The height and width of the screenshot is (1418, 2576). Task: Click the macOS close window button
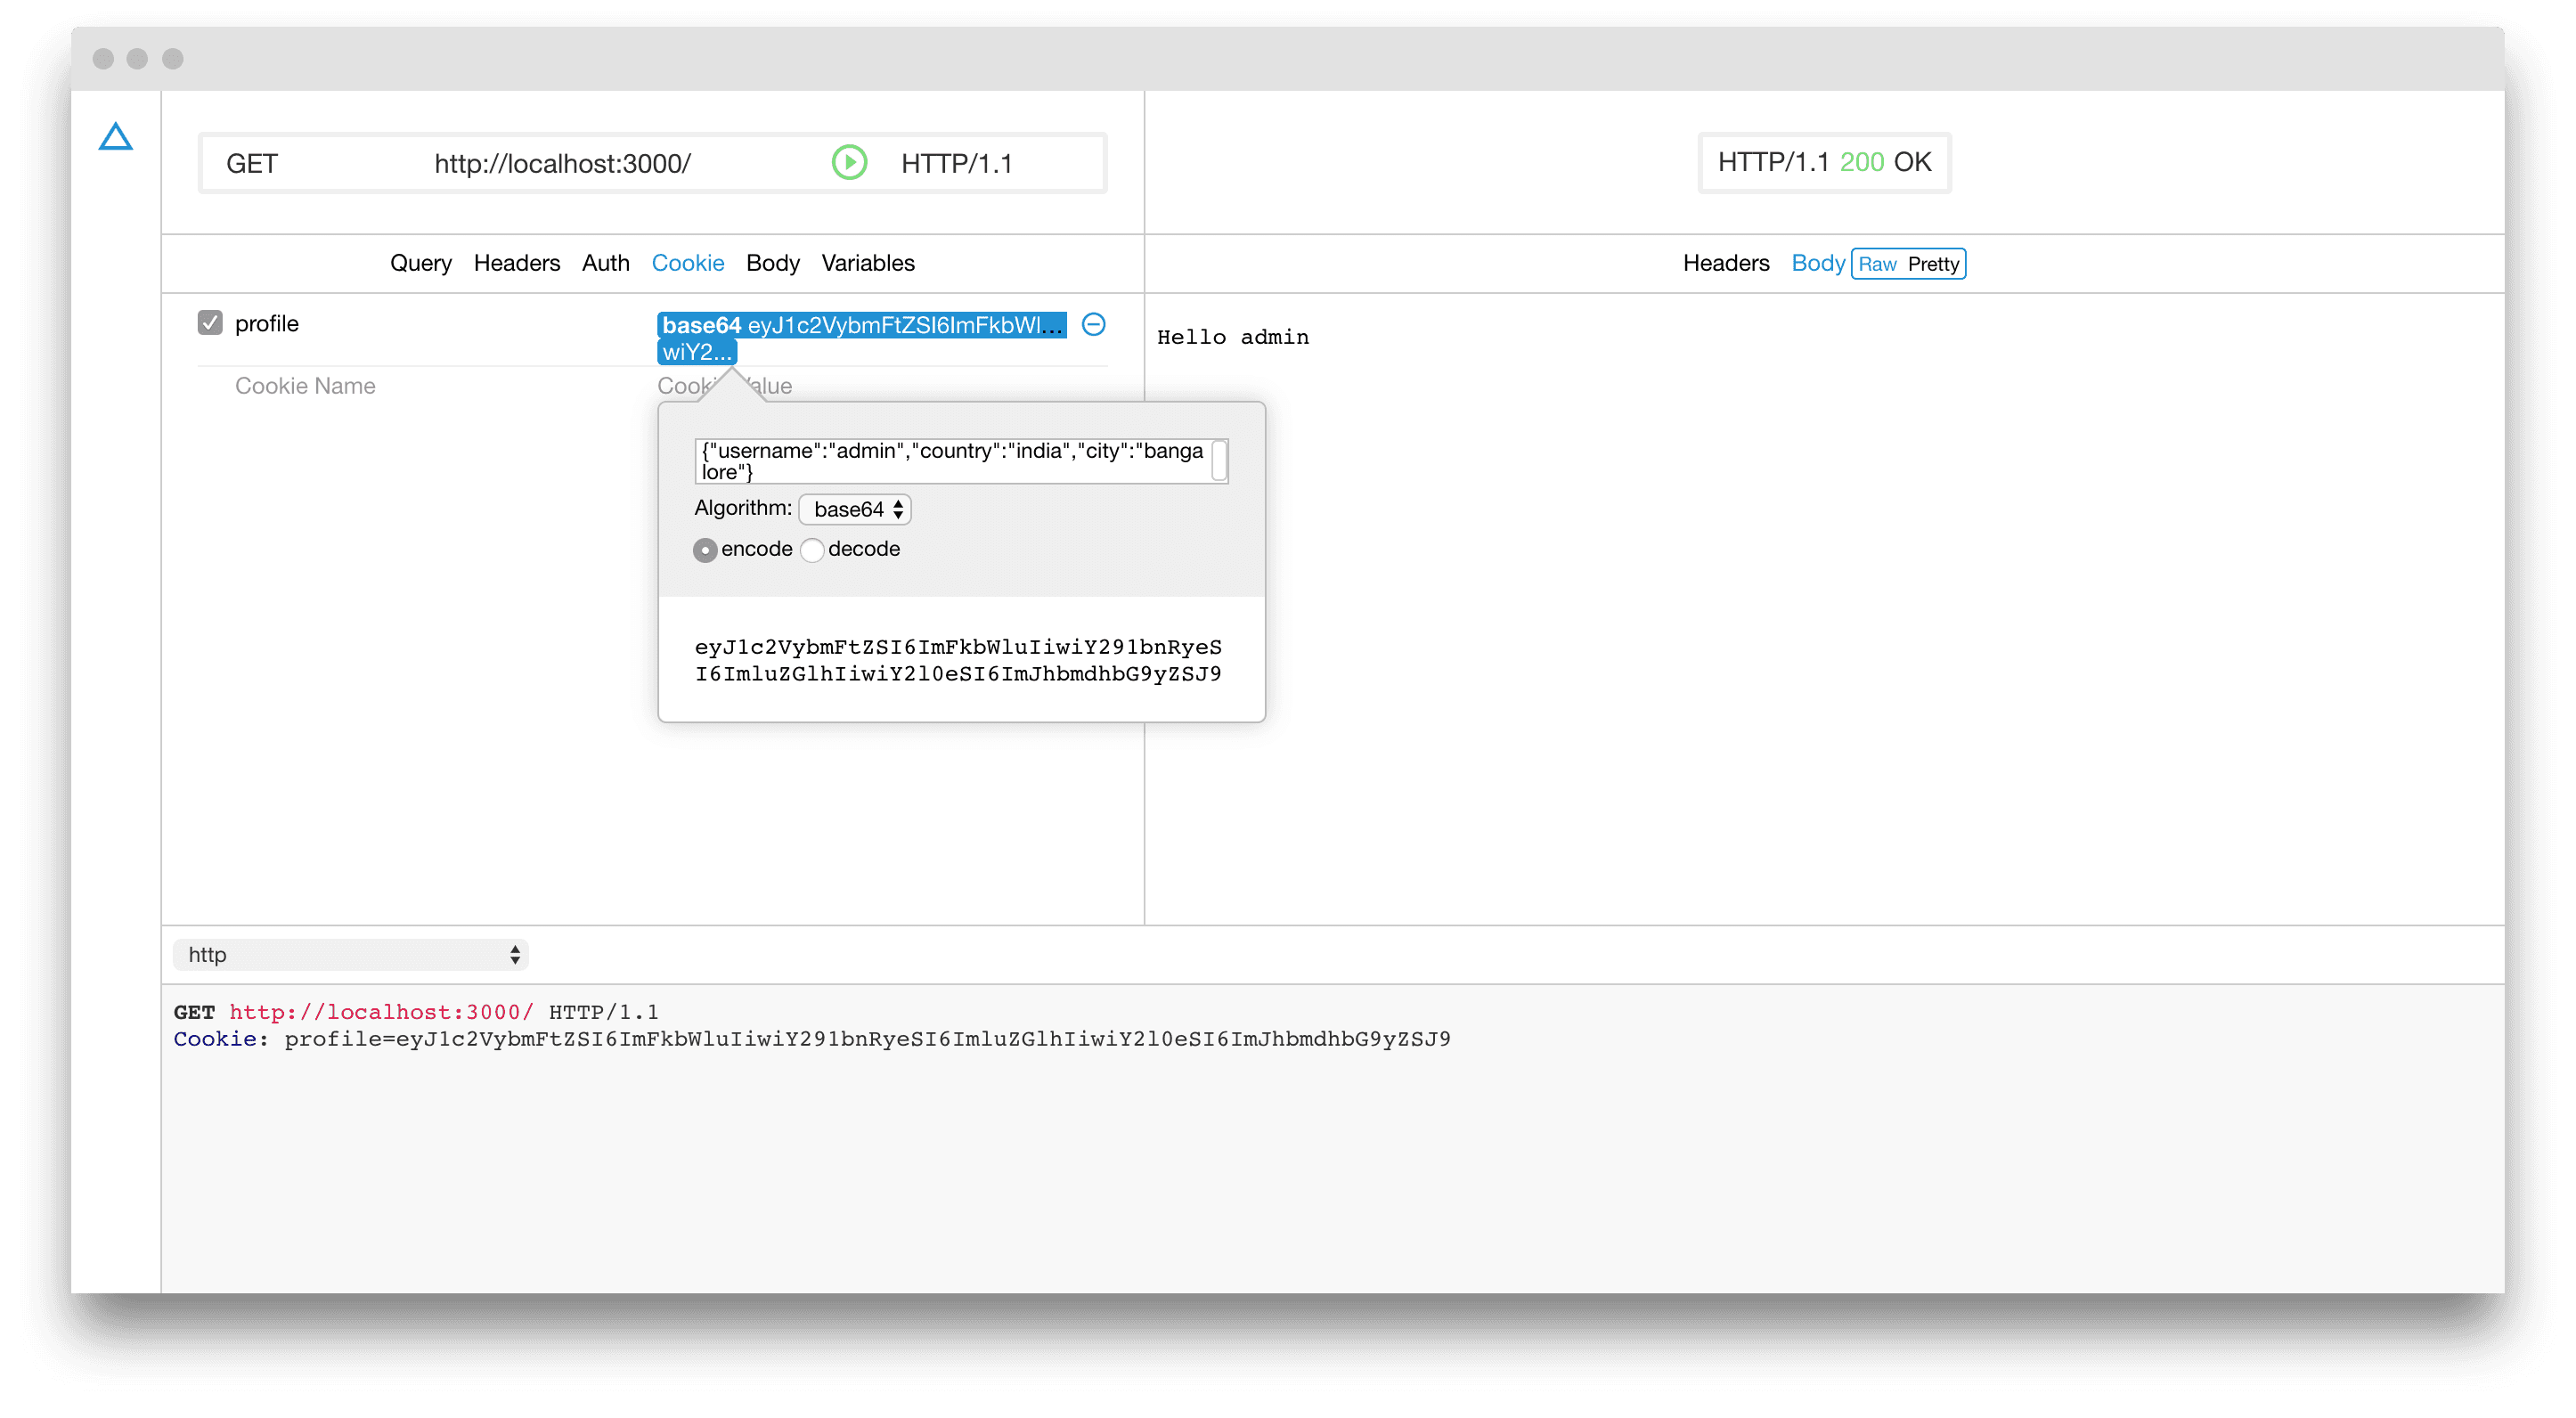coord(103,59)
